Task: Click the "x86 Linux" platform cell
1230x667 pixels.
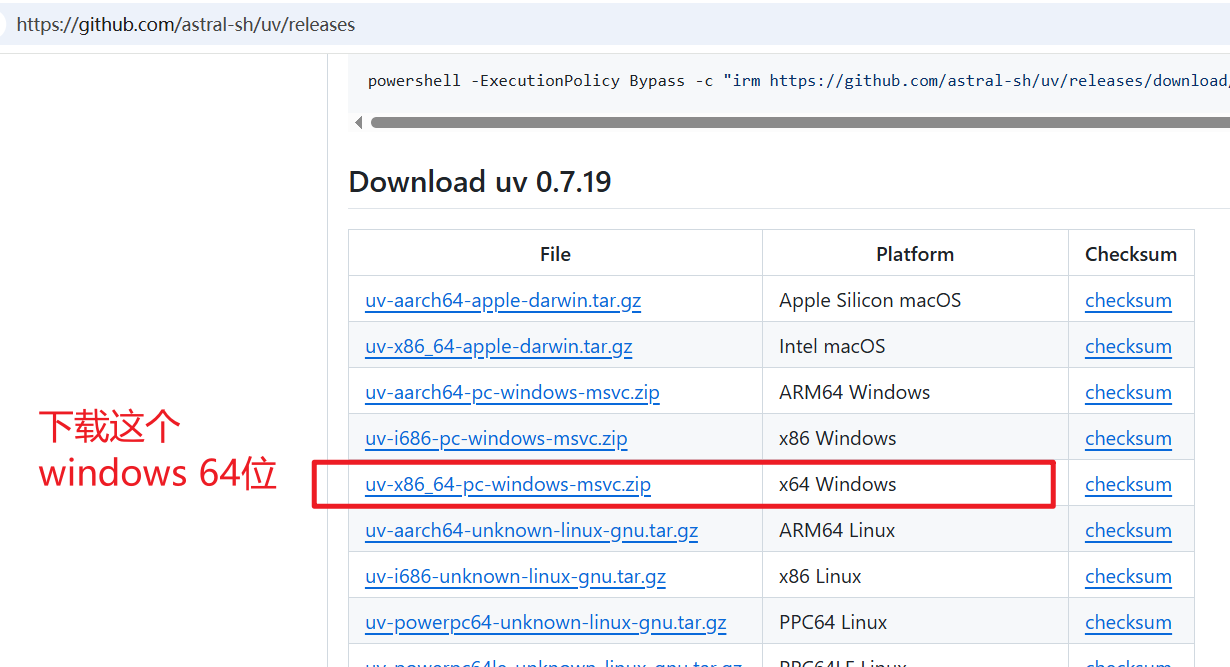Action: (915, 577)
